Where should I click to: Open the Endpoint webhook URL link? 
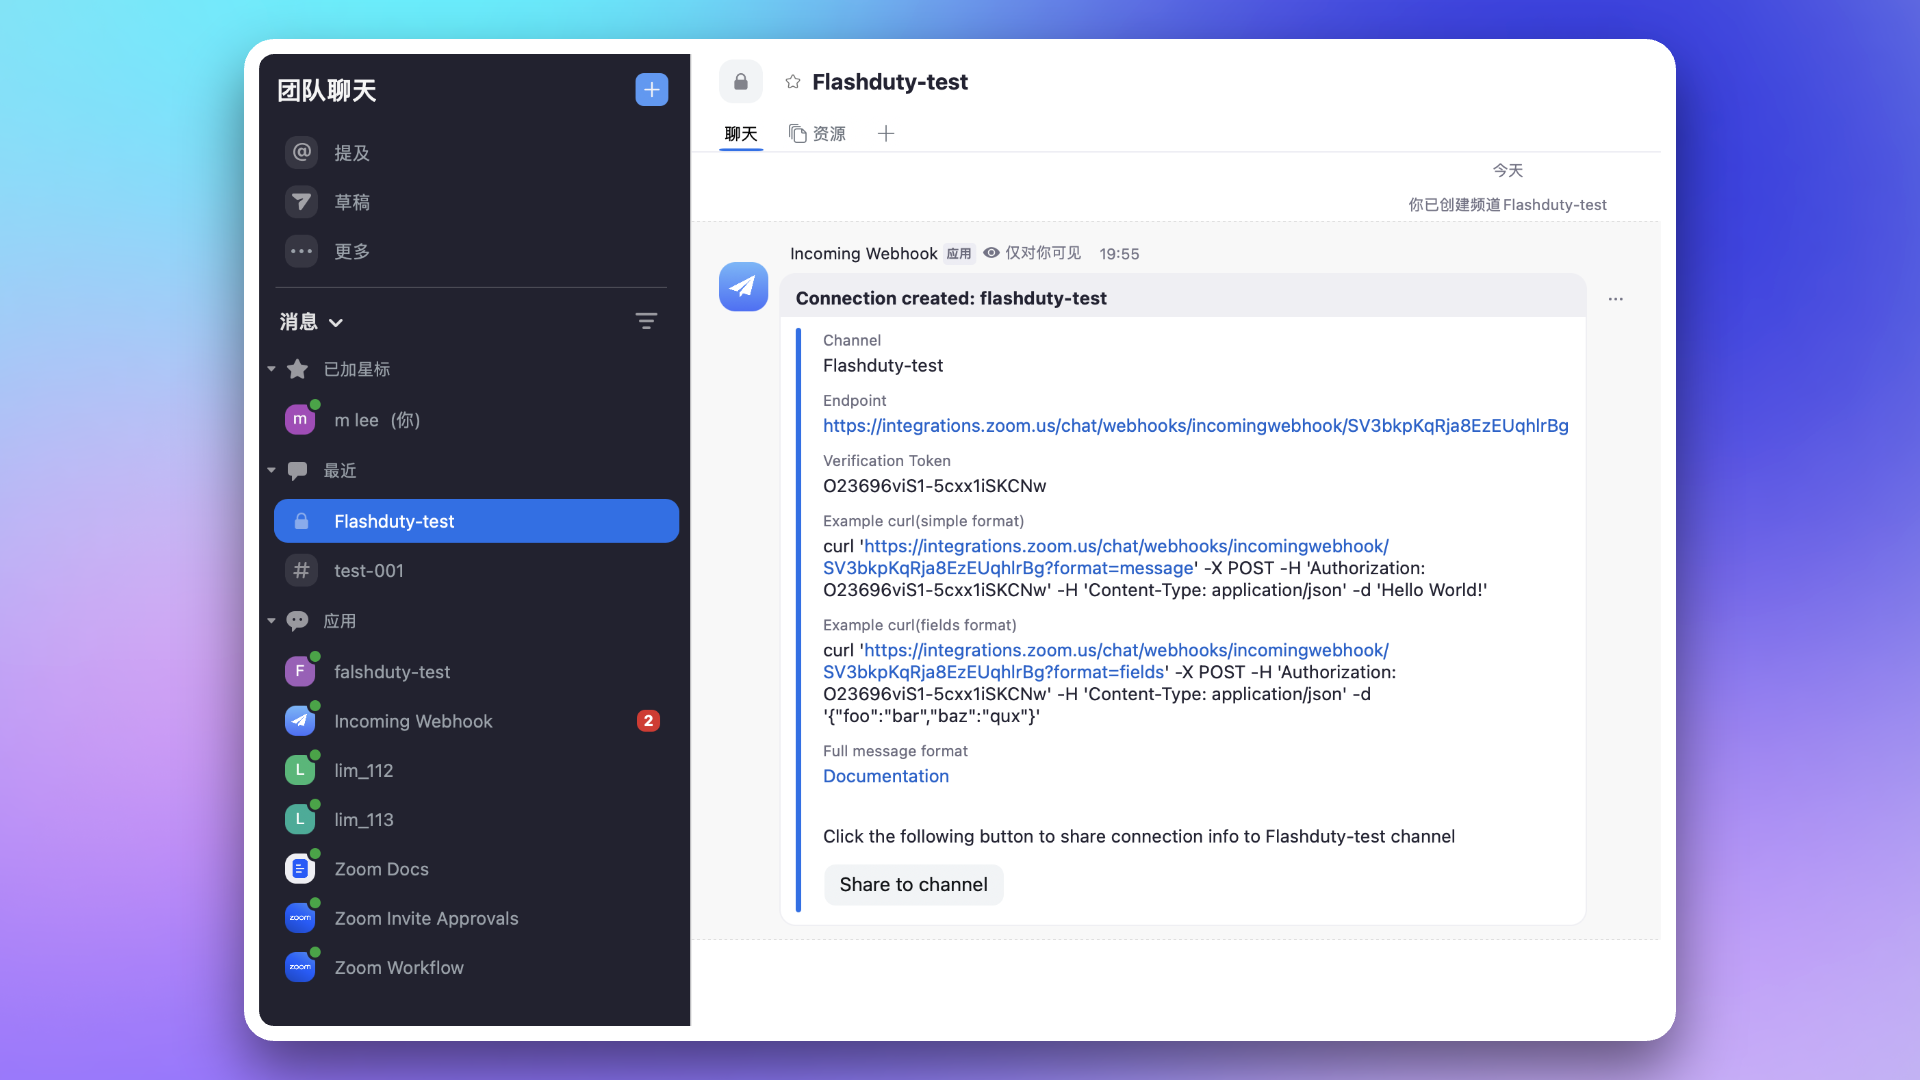[x=1196, y=426]
